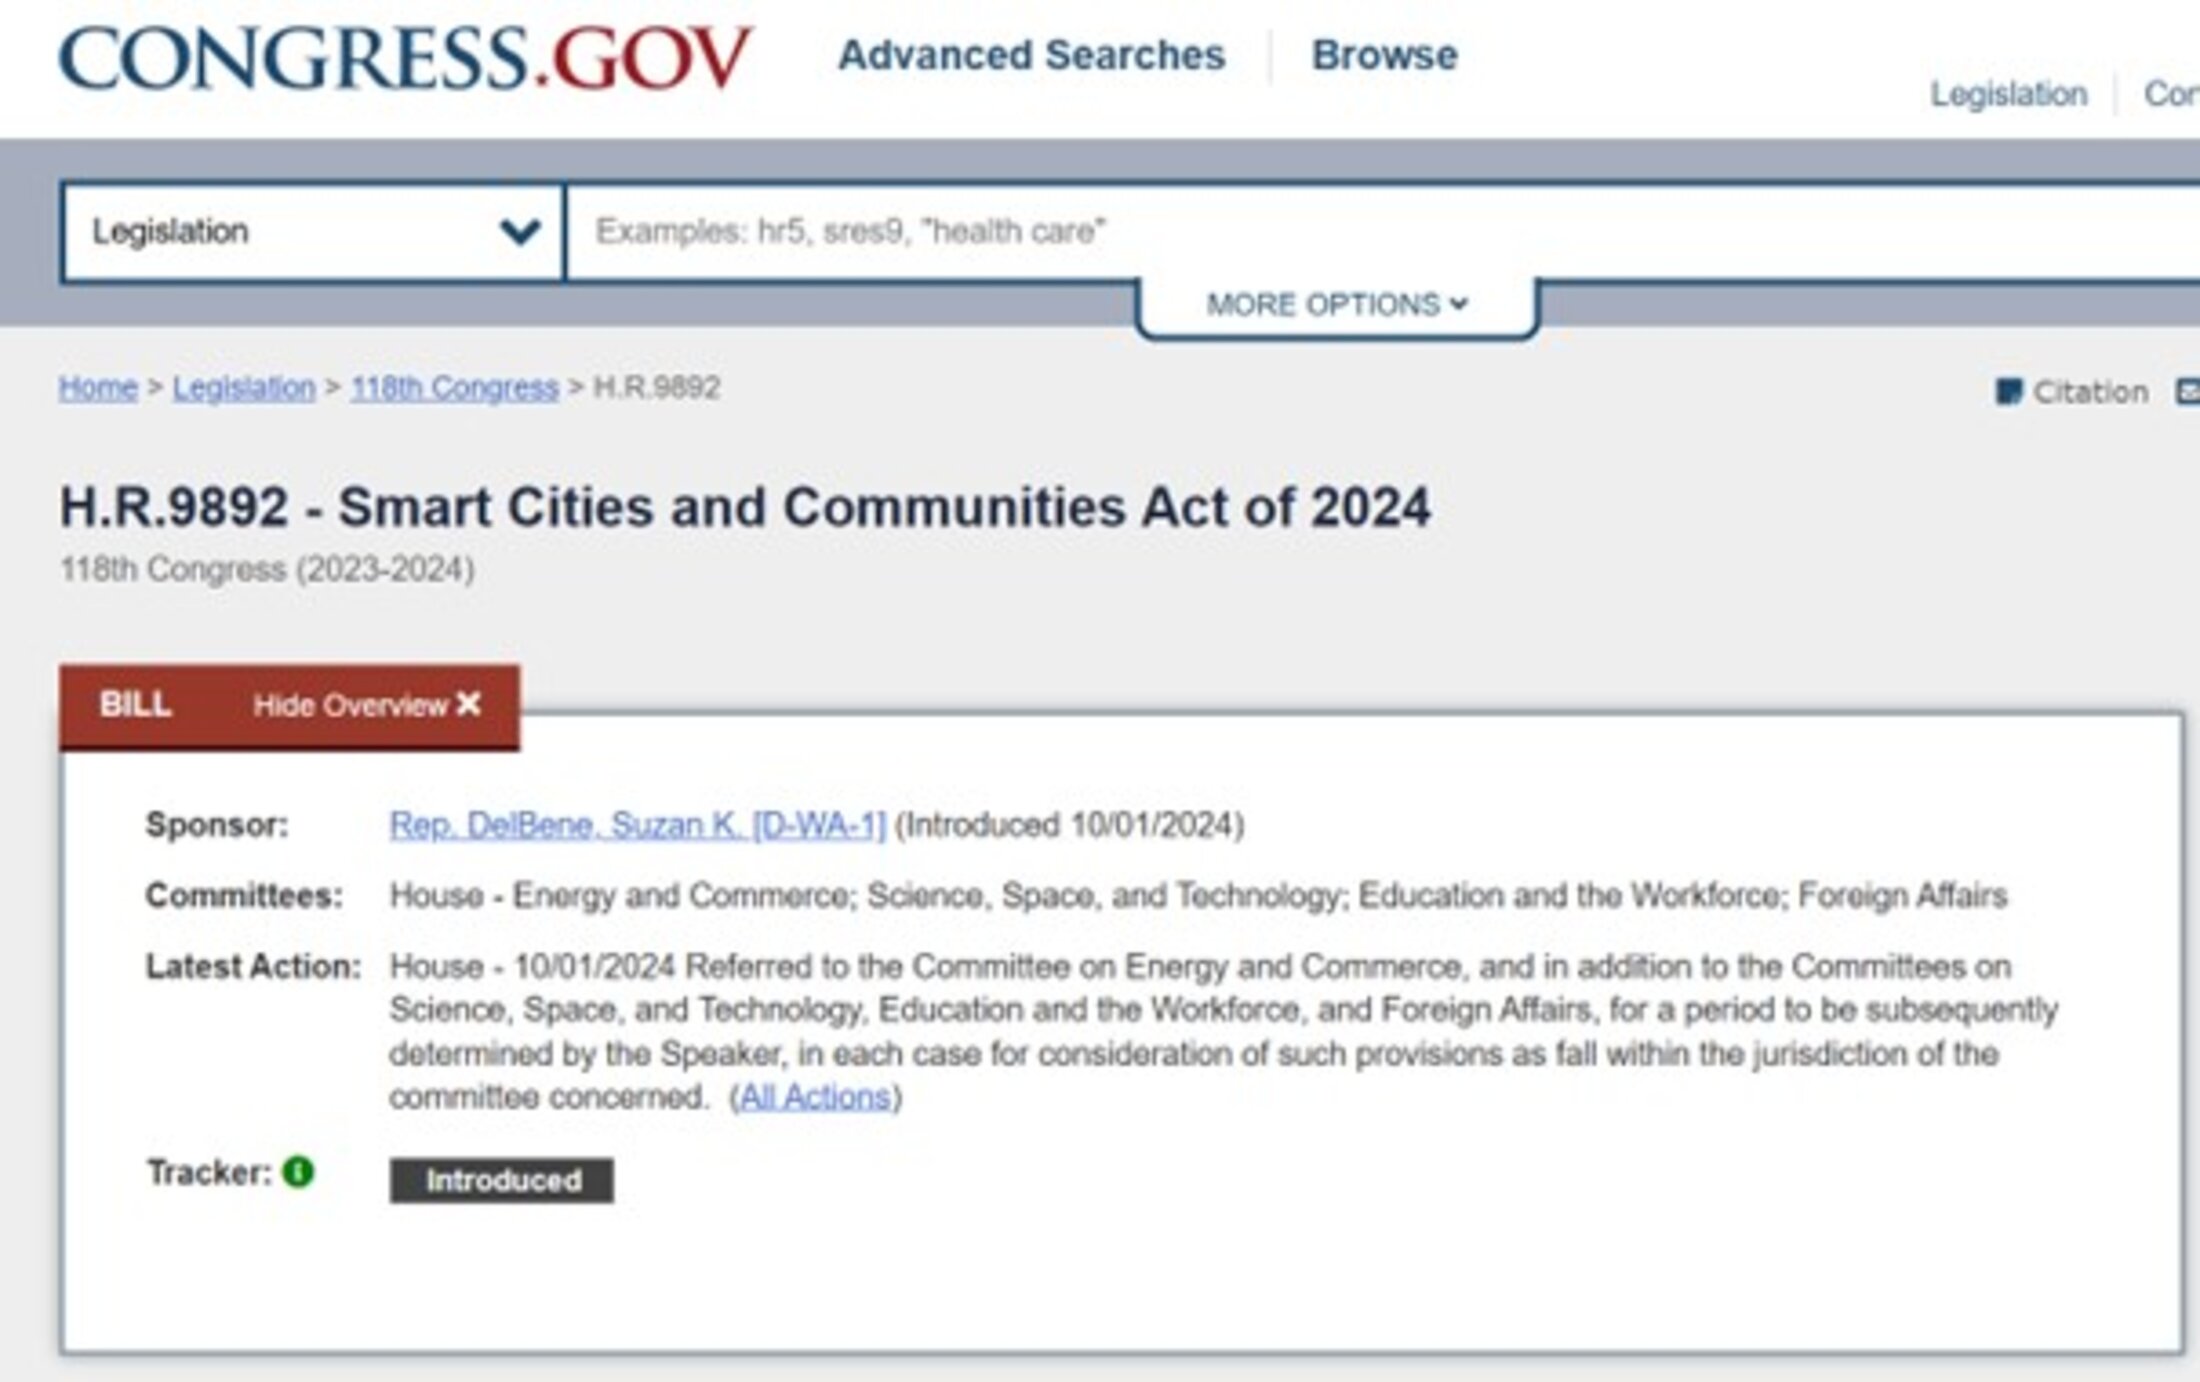Open the Browse menu item
This screenshot has width=2200, height=1382.
tap(1384, 55)
